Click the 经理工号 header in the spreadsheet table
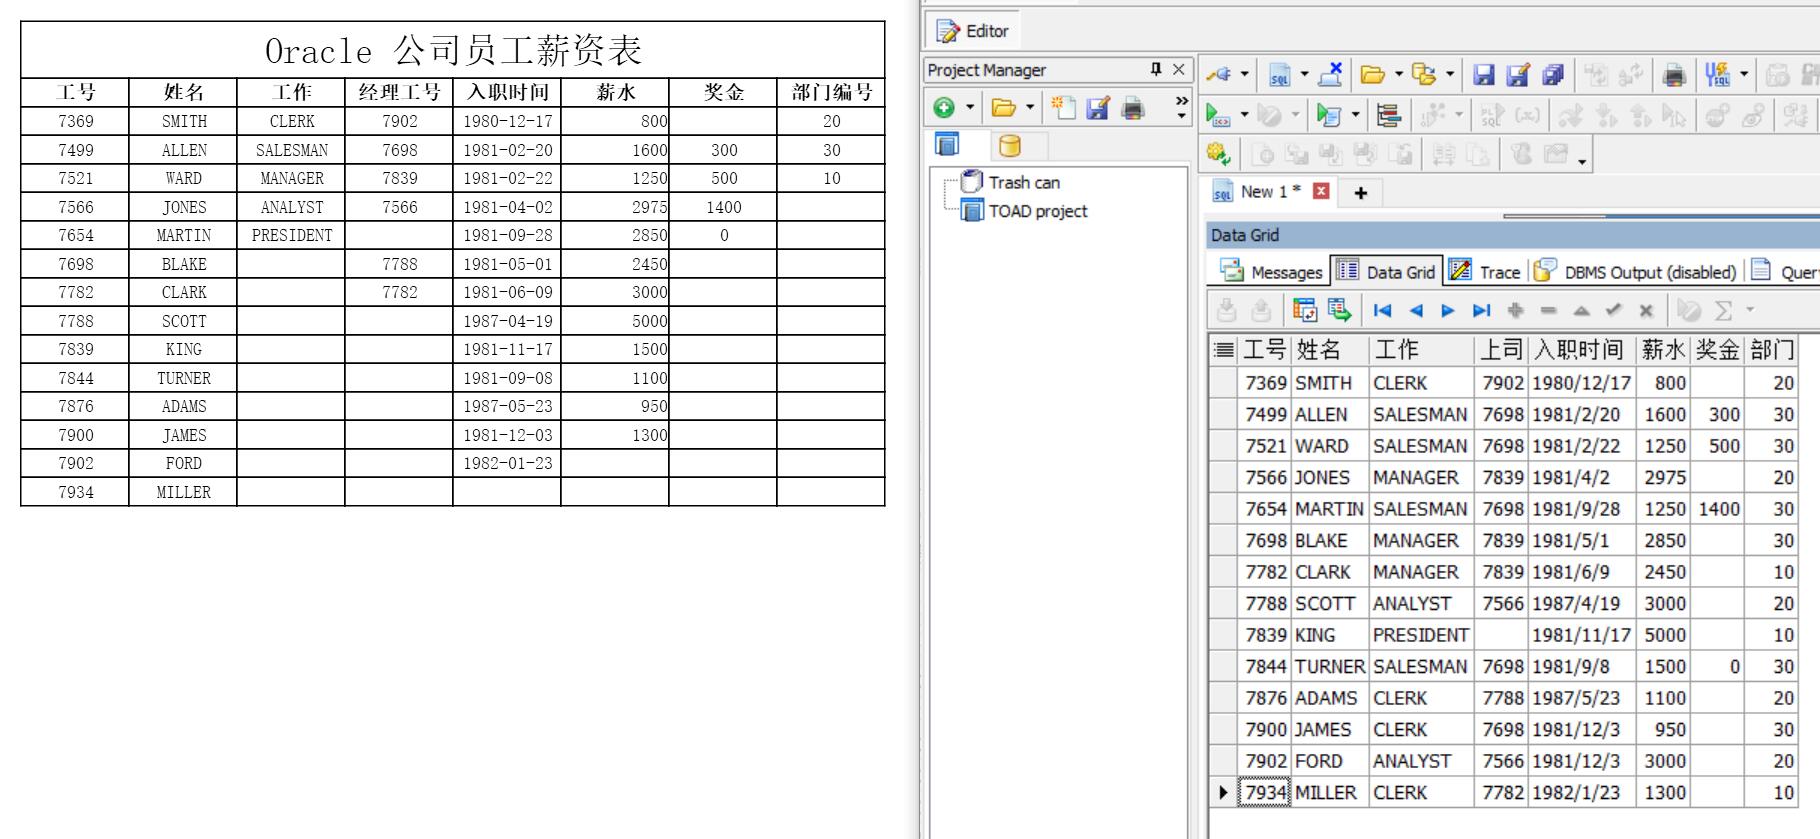Screen dimensions: 1820x839 pos(399,93)
